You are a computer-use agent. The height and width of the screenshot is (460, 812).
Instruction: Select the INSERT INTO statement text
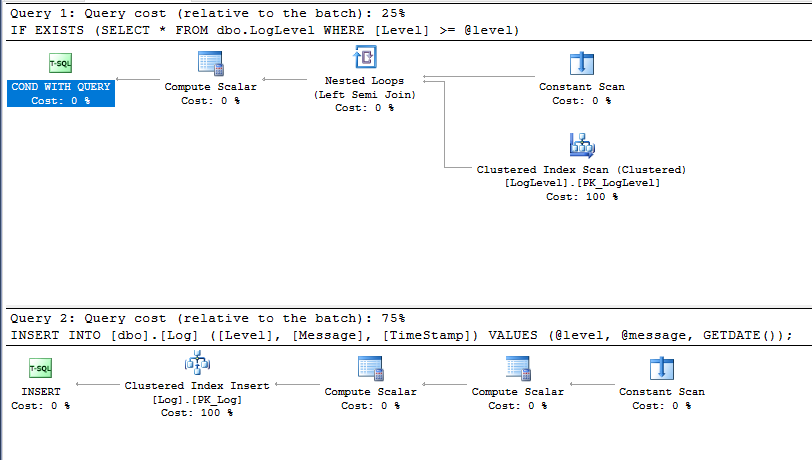(x=400, y=335)
